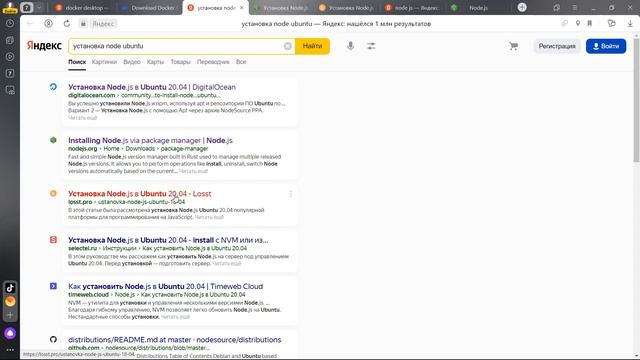The image size is (640, 360).
Task: Select Видео search category
Action: (131, 62)
